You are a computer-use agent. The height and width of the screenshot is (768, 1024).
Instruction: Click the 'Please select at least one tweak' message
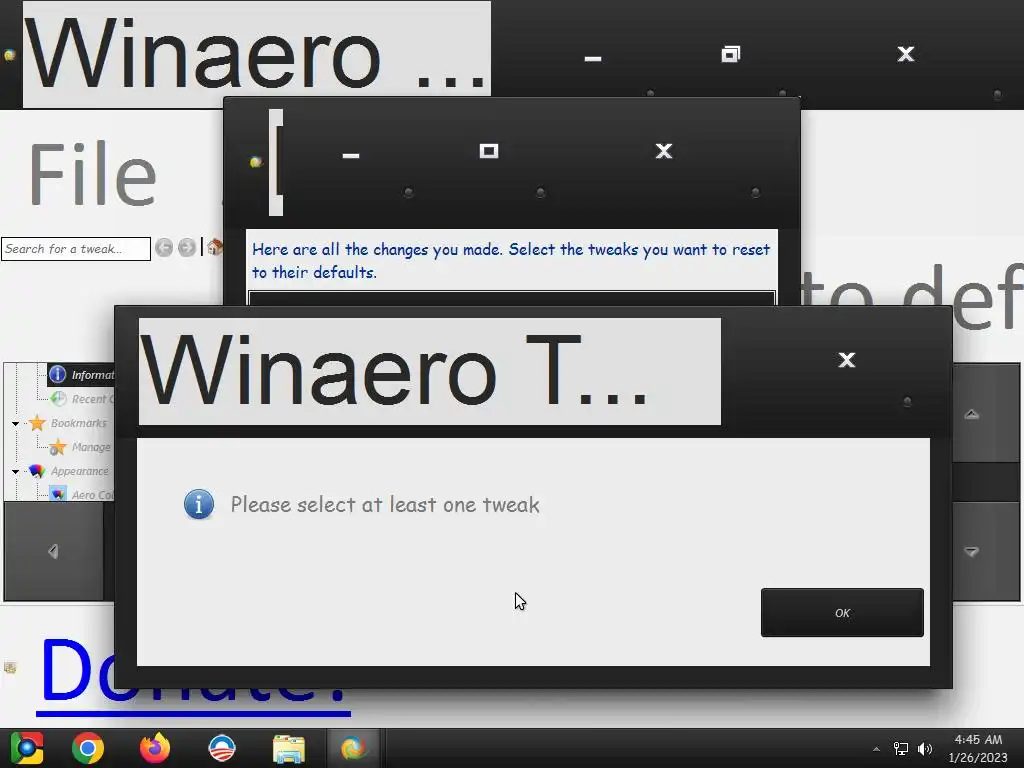click(385, 505)
